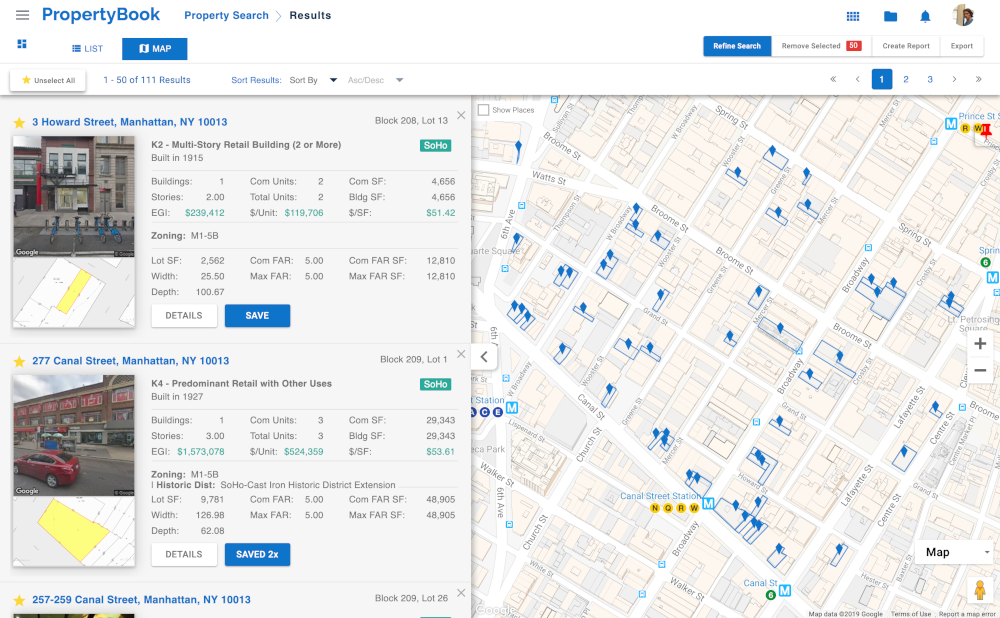Jump to first results page
Screen dimensions: 1000x618
tap(833, 80)
